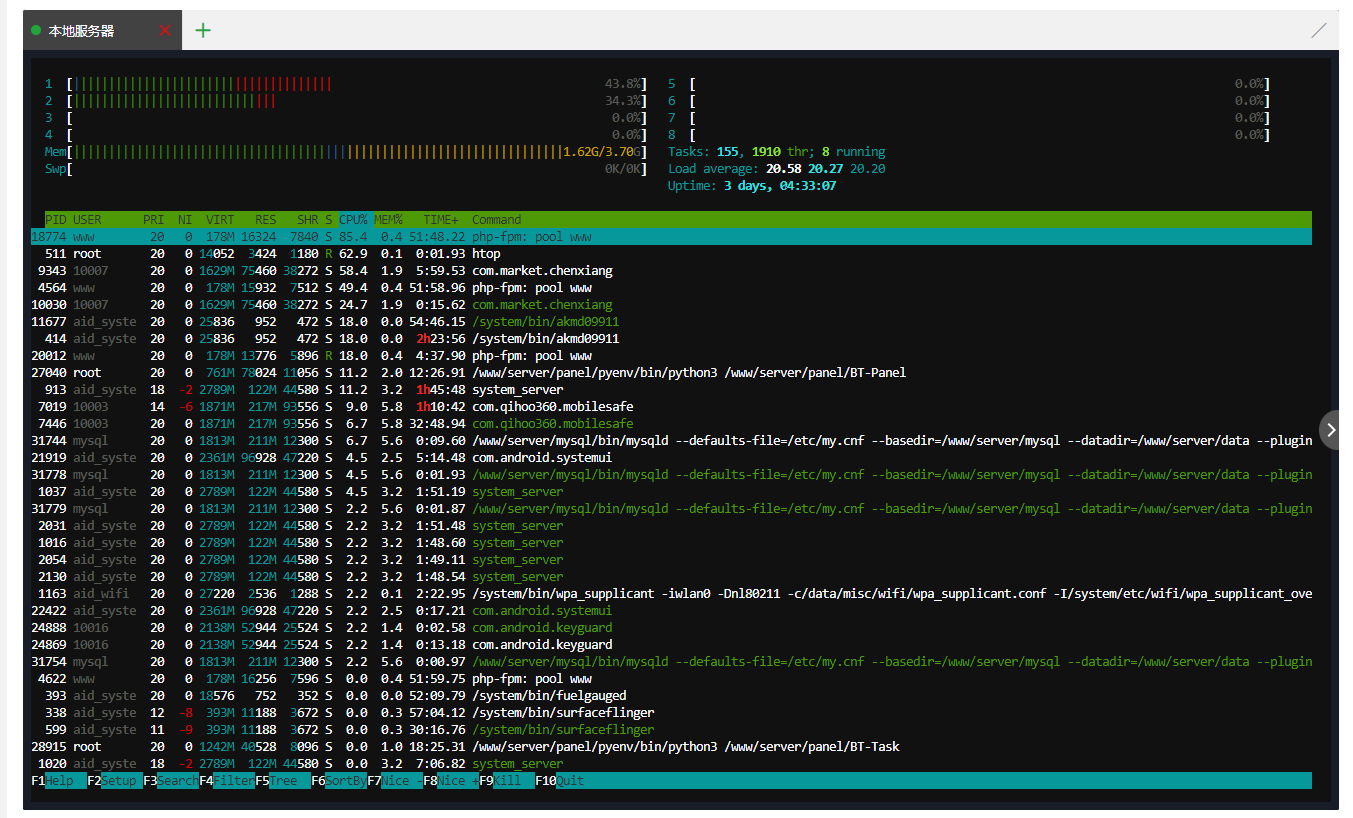The image size is (1353, 818).
Task: Select akmd09911 process row PID 11677
Action: point(671,322)
